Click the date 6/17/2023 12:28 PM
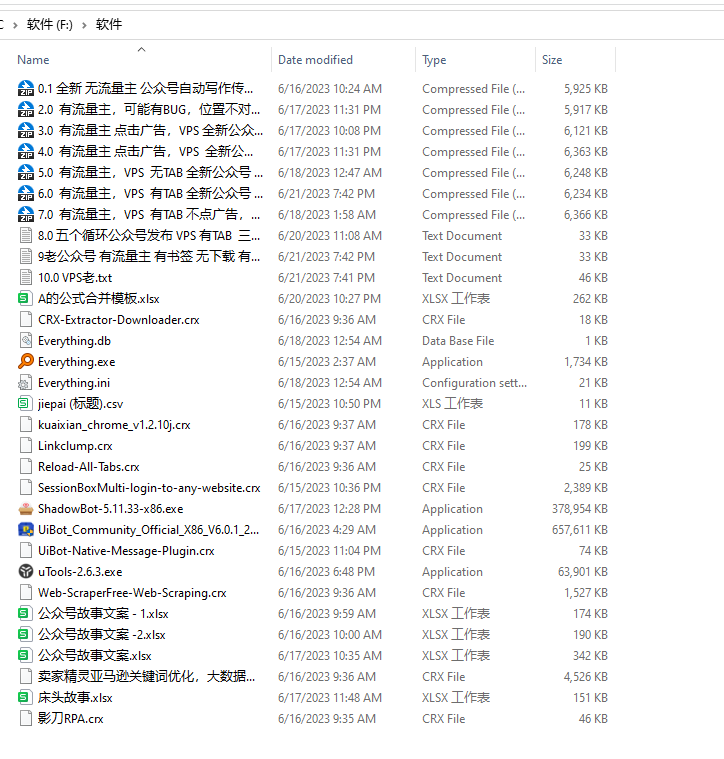 (x=329, y=509)
